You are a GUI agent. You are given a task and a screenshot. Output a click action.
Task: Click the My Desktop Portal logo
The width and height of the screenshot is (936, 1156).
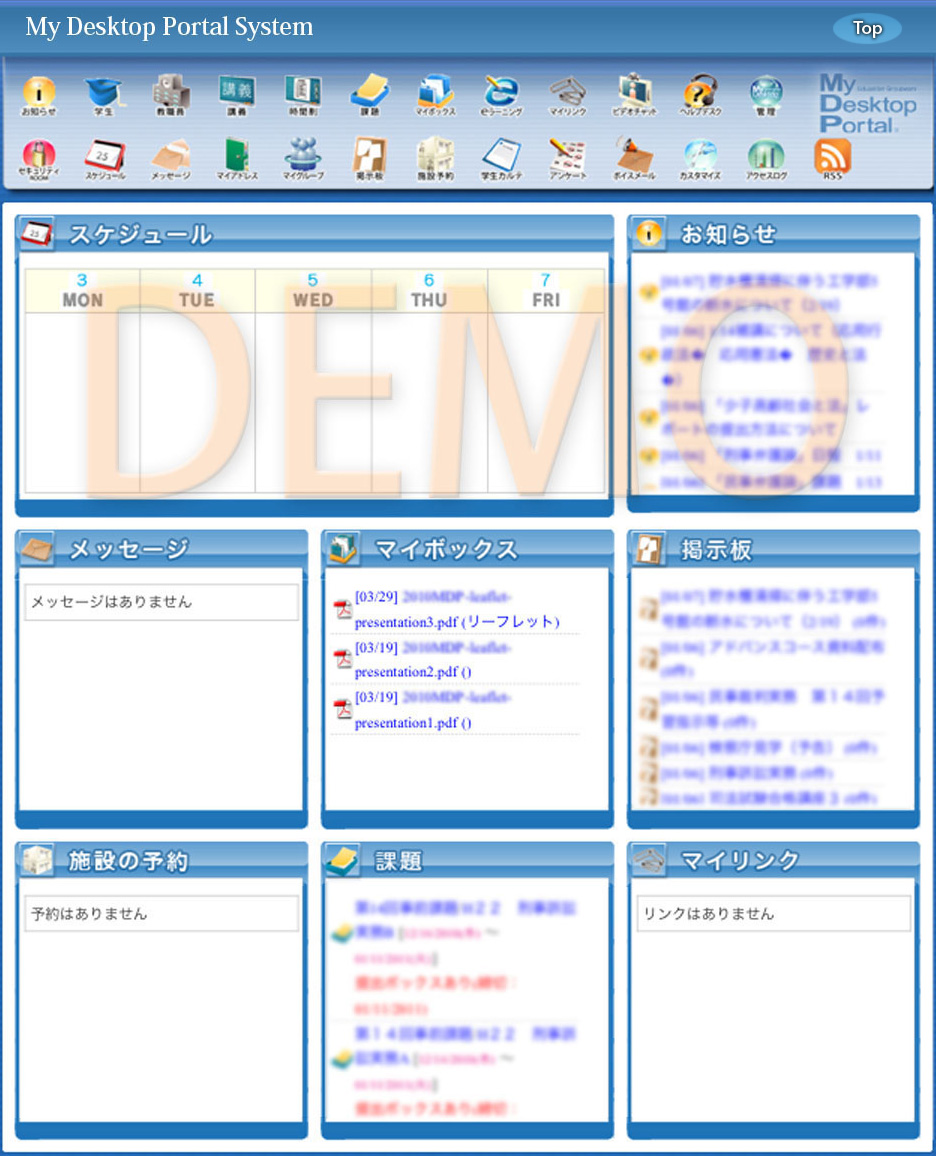[x=866, y=103]
